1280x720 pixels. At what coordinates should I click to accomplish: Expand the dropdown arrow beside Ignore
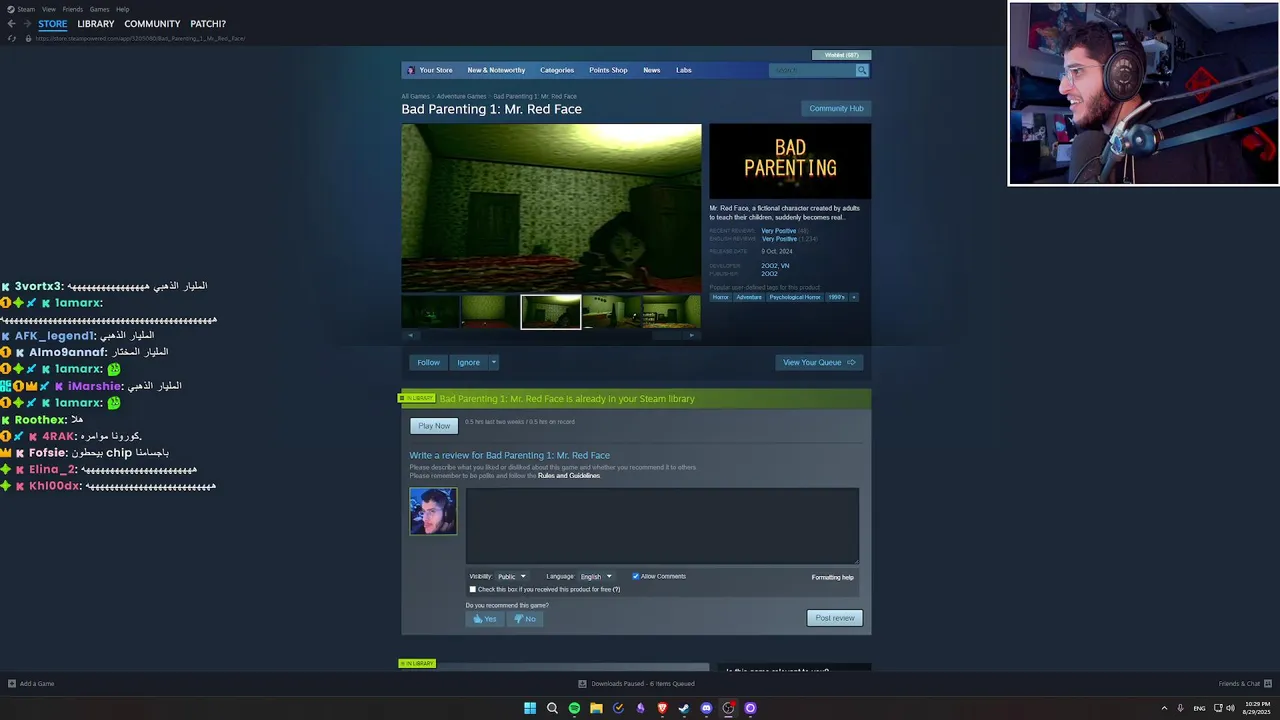[493, 362]
